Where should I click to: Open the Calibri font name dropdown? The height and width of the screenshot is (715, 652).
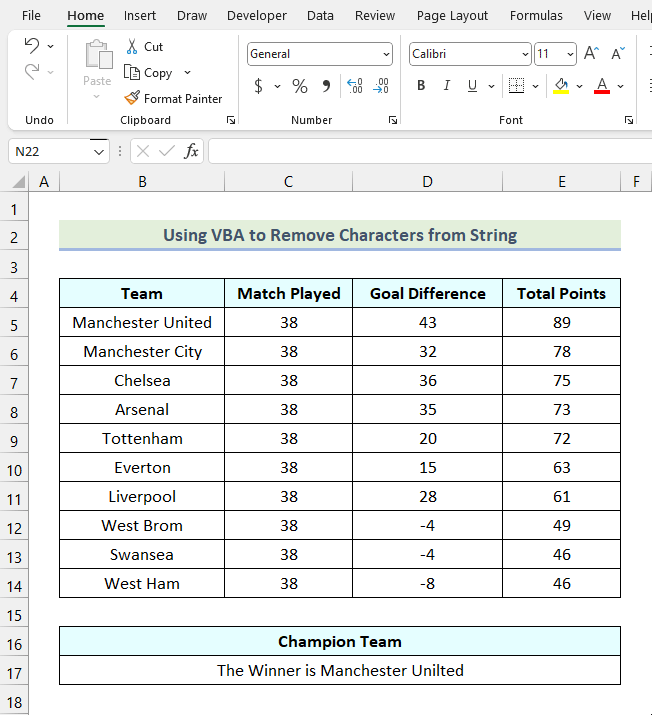[525, 54]
